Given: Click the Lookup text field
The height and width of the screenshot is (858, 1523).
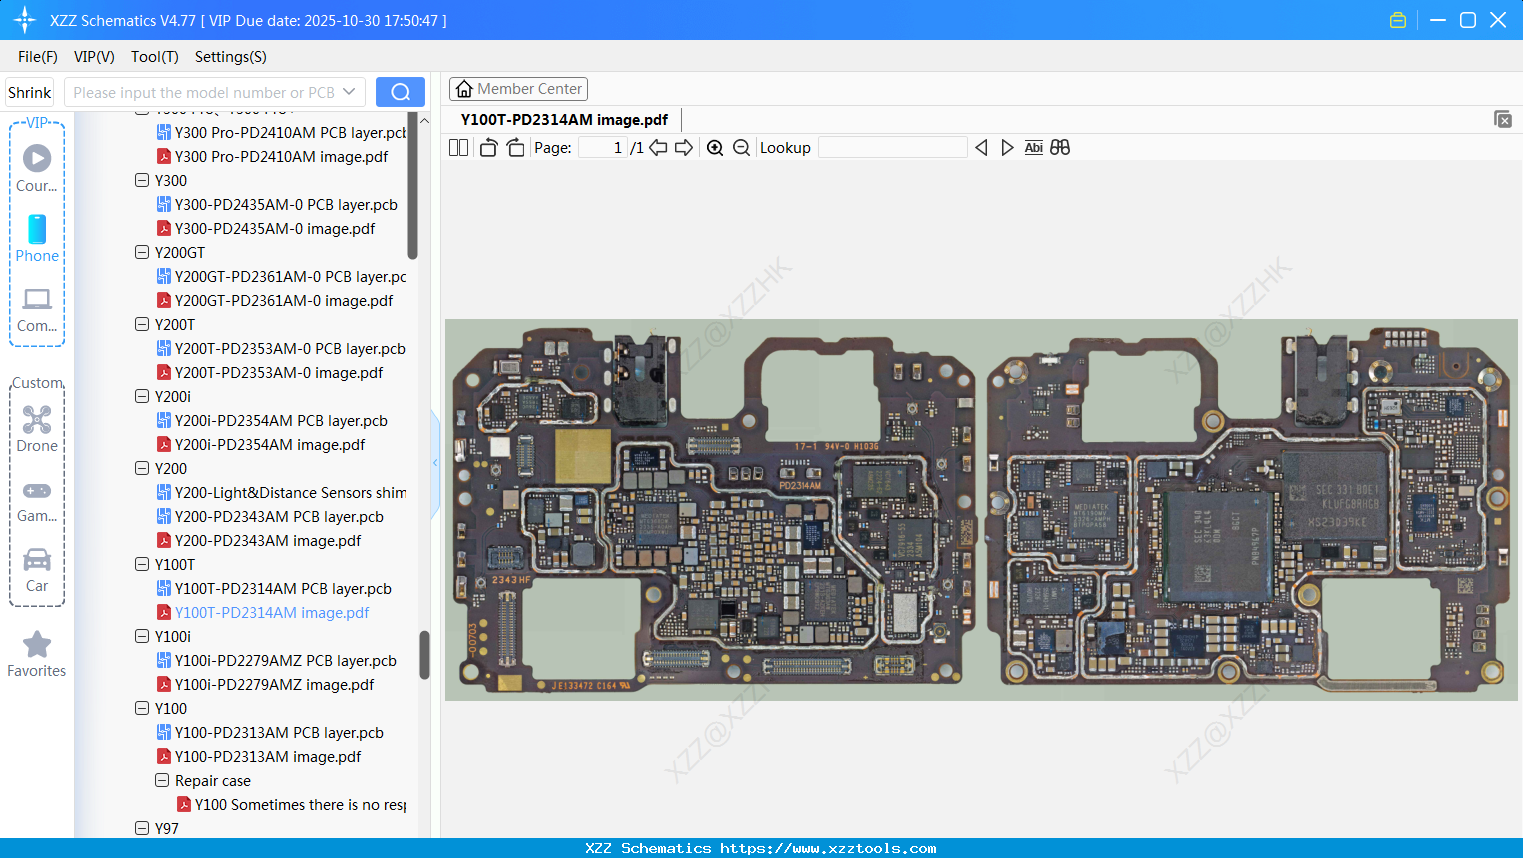Looking at the screenshot, I should pos(893,148).
